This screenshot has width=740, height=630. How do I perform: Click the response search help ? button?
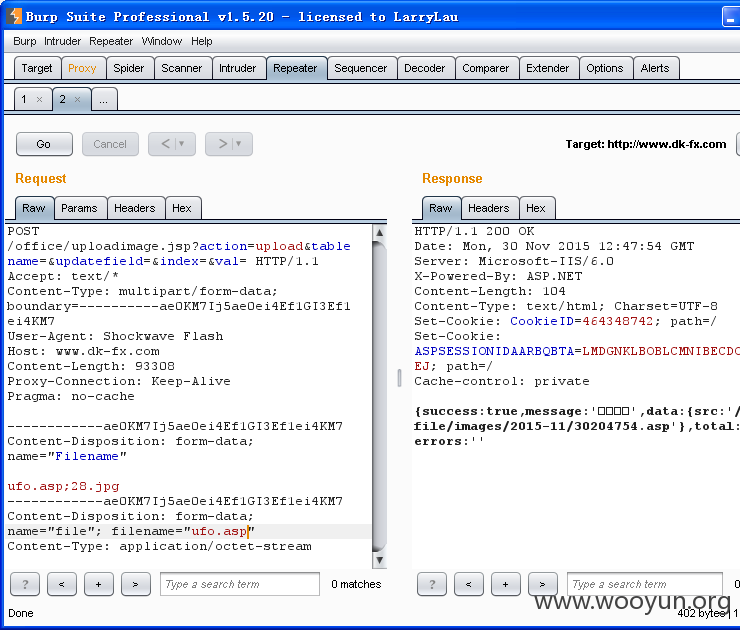[x=432, y=584]
